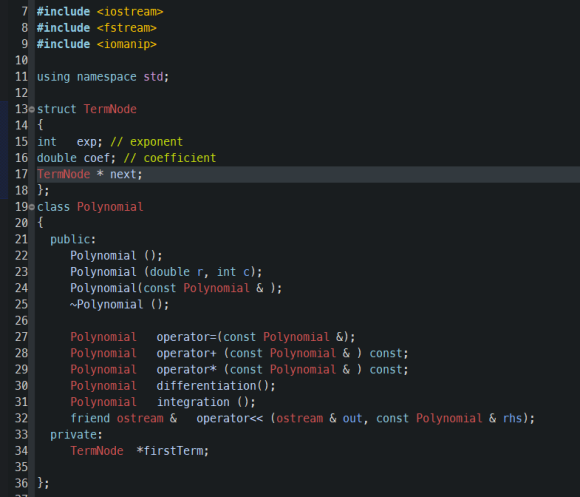Click the public access specifier
580x497 pixels.
73,240
